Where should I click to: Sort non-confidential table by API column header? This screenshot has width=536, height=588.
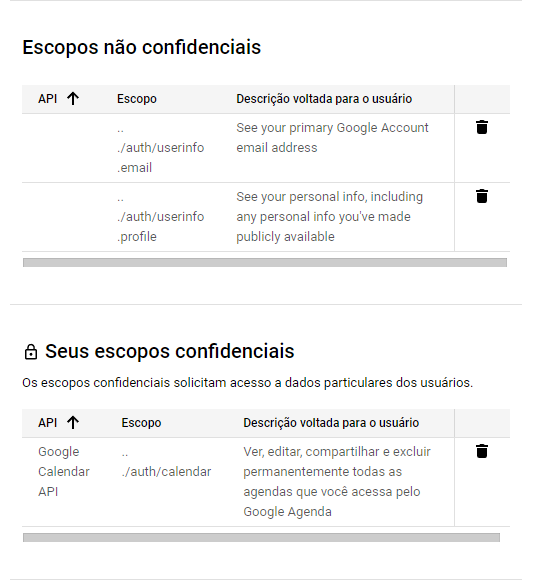[x=47, y=99]
